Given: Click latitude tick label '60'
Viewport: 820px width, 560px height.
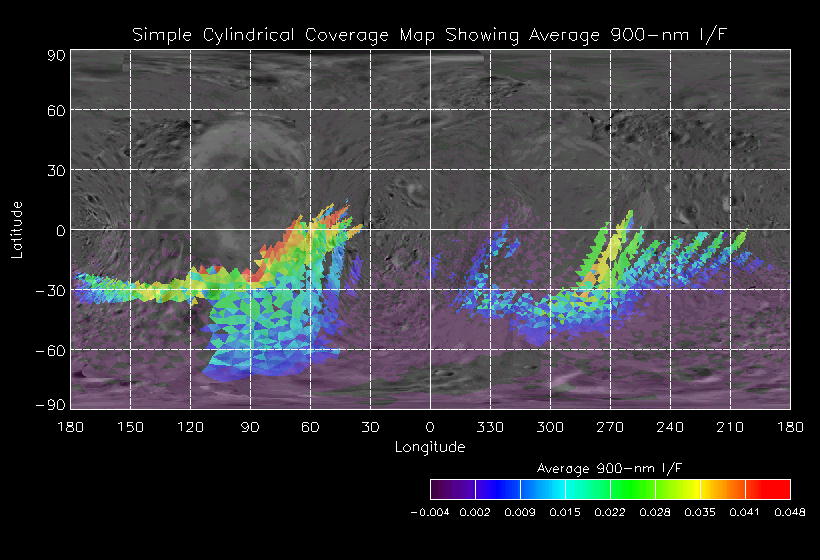Looking at the screenshot, I should point(56,111).
